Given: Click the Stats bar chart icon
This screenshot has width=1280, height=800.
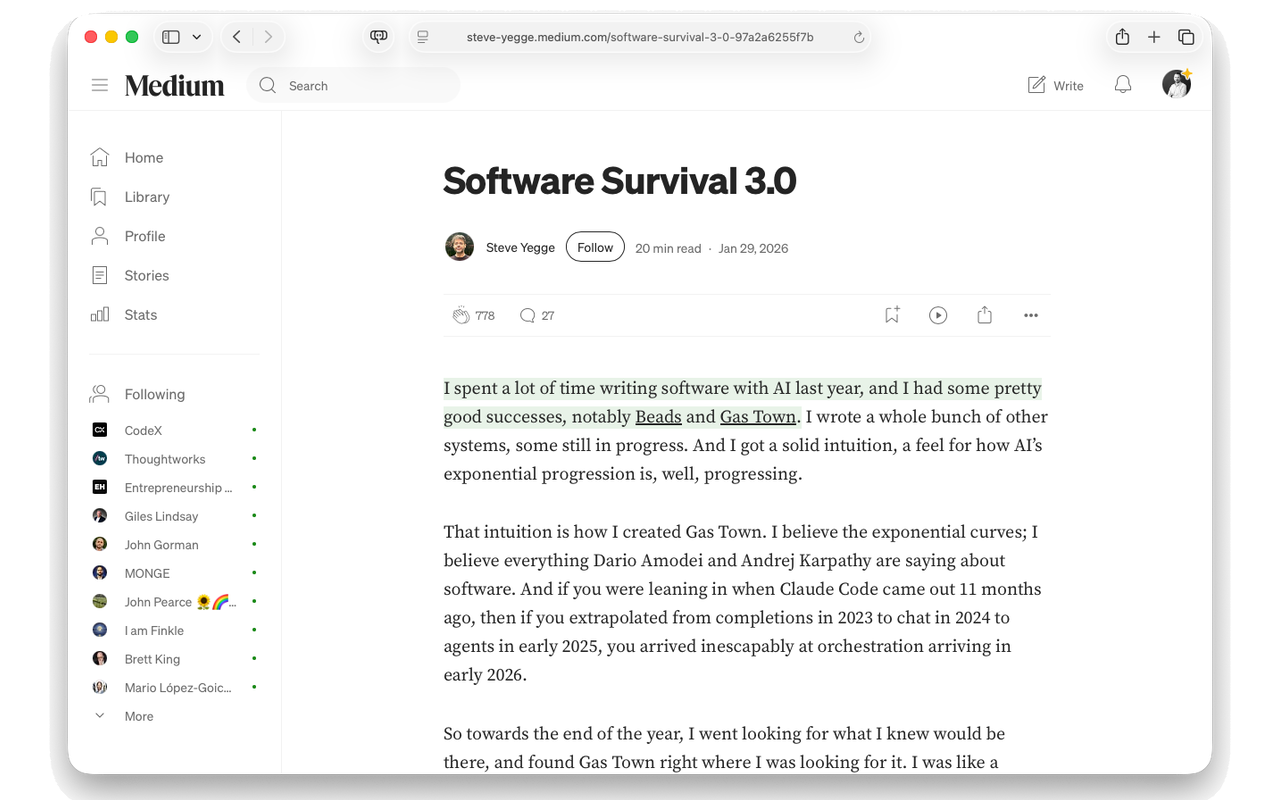Looking at the screenshot, I should click(100, 314).
